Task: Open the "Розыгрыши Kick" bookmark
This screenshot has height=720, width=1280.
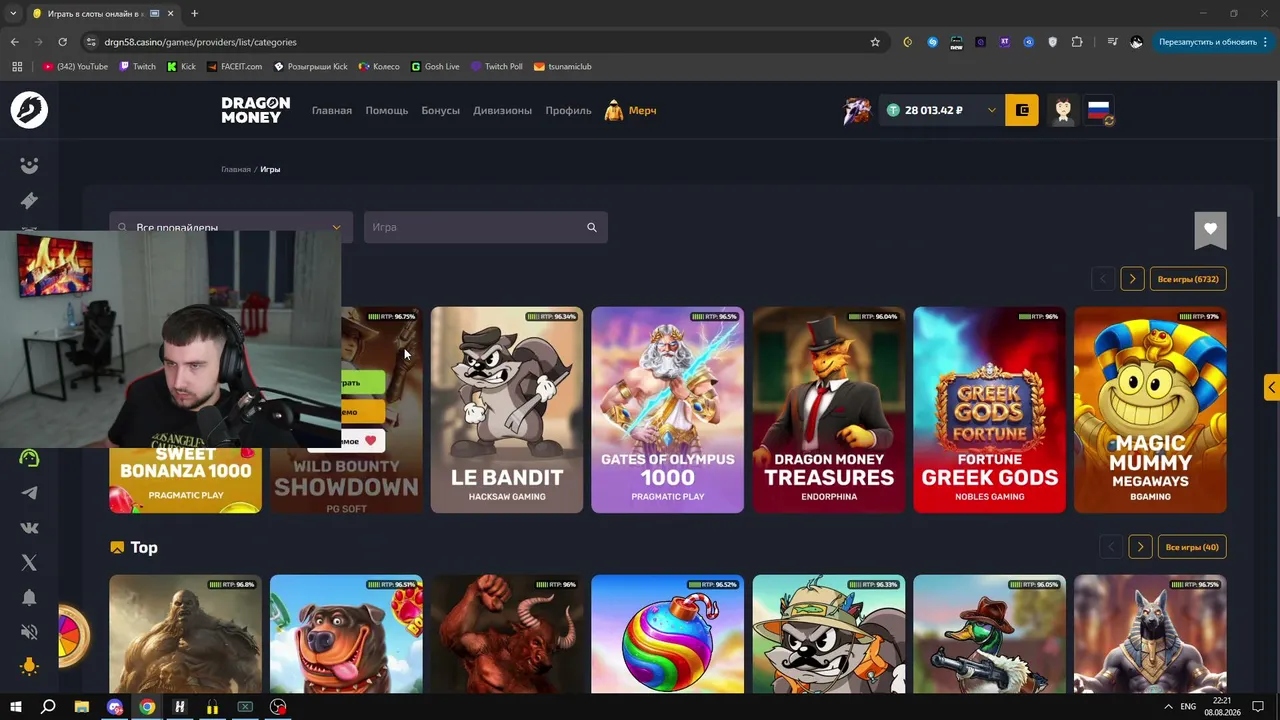Action: (310, 67)
